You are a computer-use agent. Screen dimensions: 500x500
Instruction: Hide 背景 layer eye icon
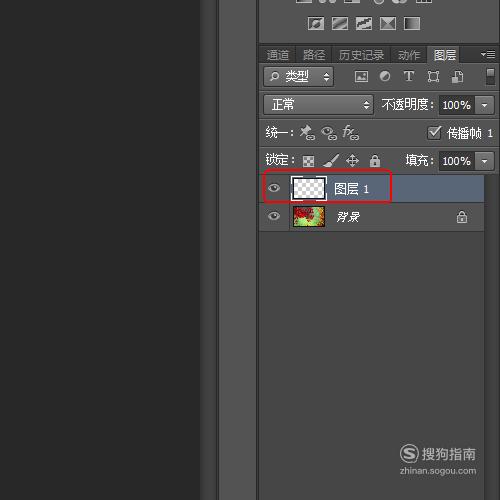tap(274, 216)
